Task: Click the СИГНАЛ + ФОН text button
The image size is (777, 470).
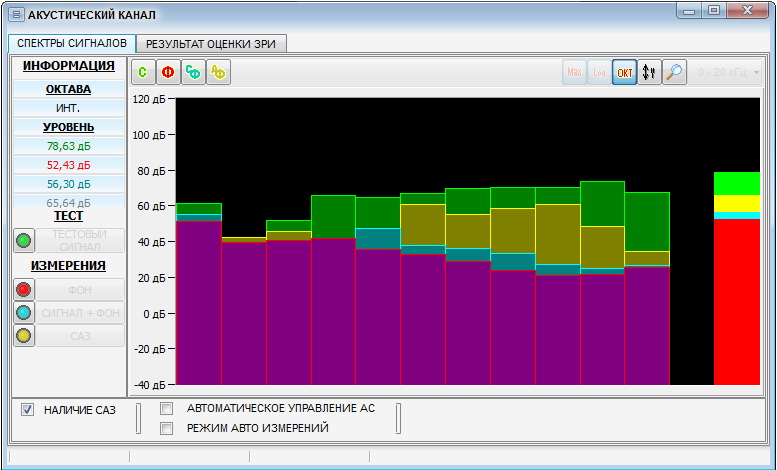Action: click(x=82, y=312)
